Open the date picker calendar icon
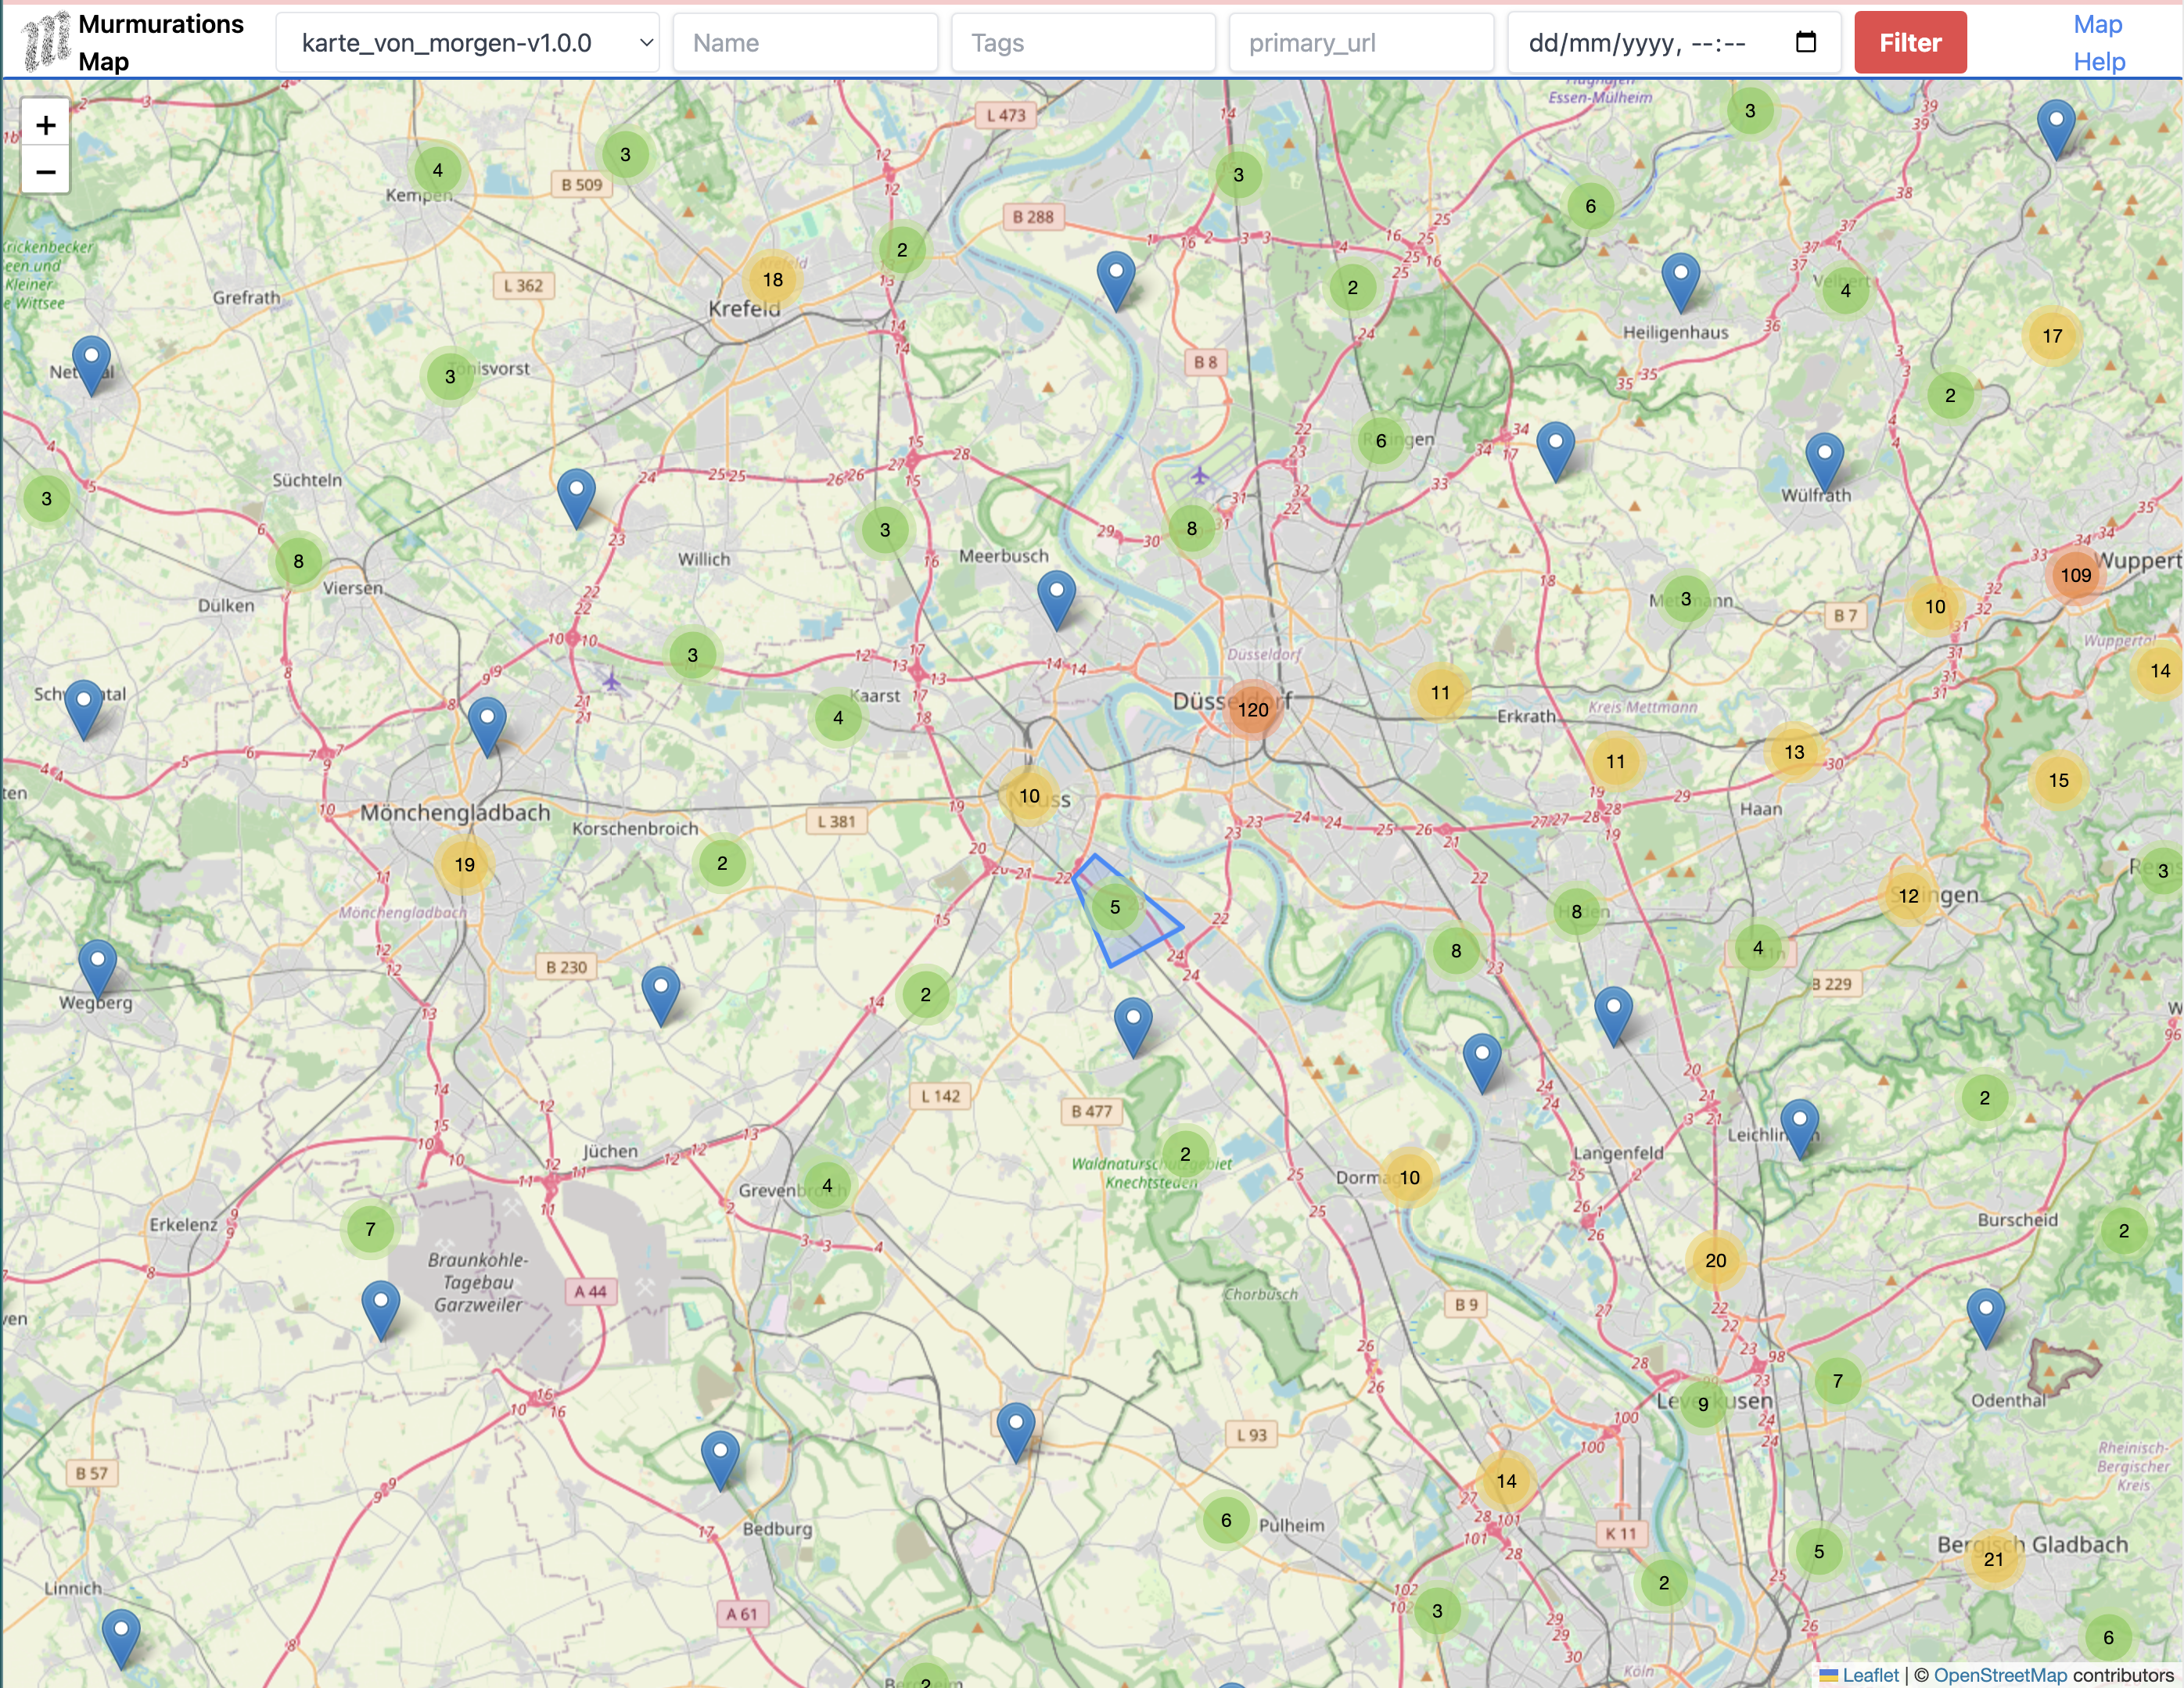 [1805, 42]
